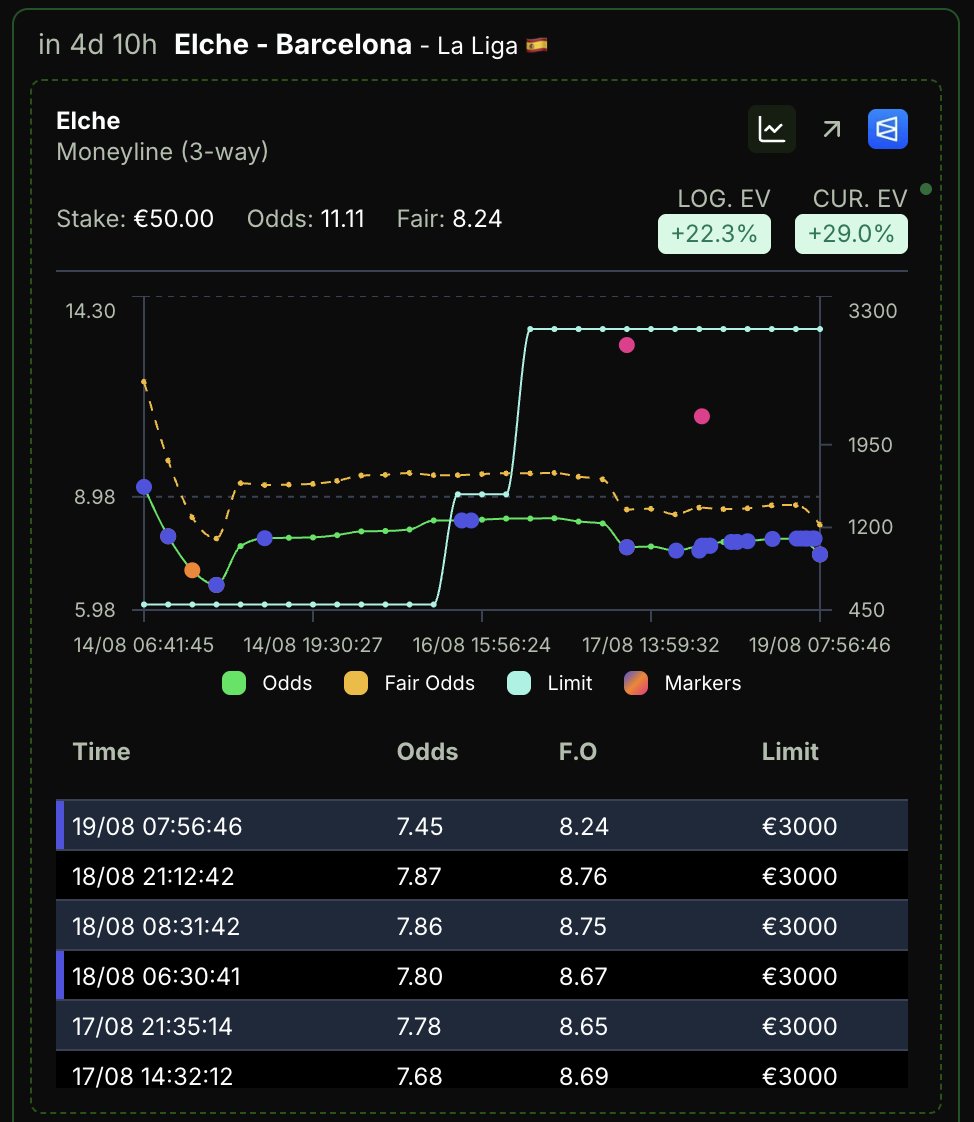This screenshot has width=974, height=1122.
Task: Click the mint Limit legend swatch
Action: click(x=519, y=683)
